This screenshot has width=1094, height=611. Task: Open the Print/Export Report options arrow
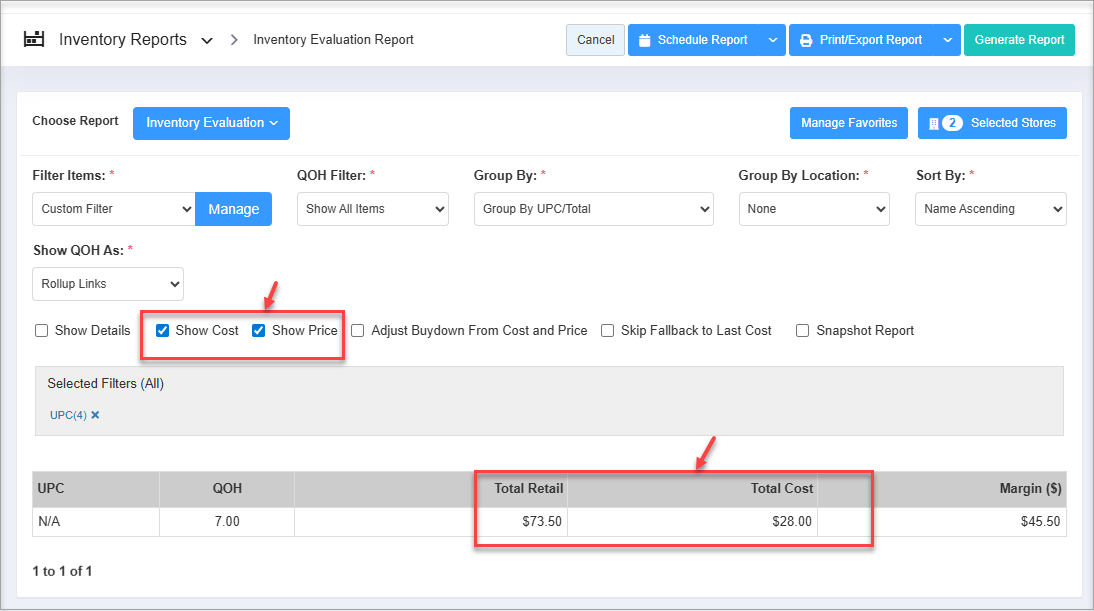(x=947, y=40)
